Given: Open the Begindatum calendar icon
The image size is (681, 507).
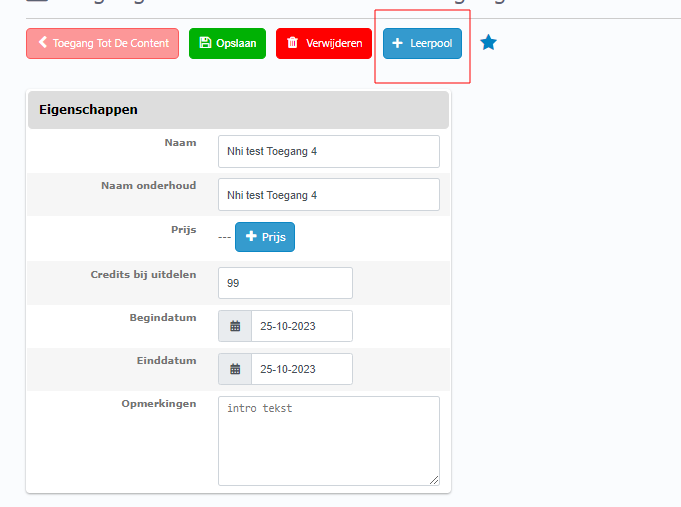Looking at the screenshot, I should (235, 326).
